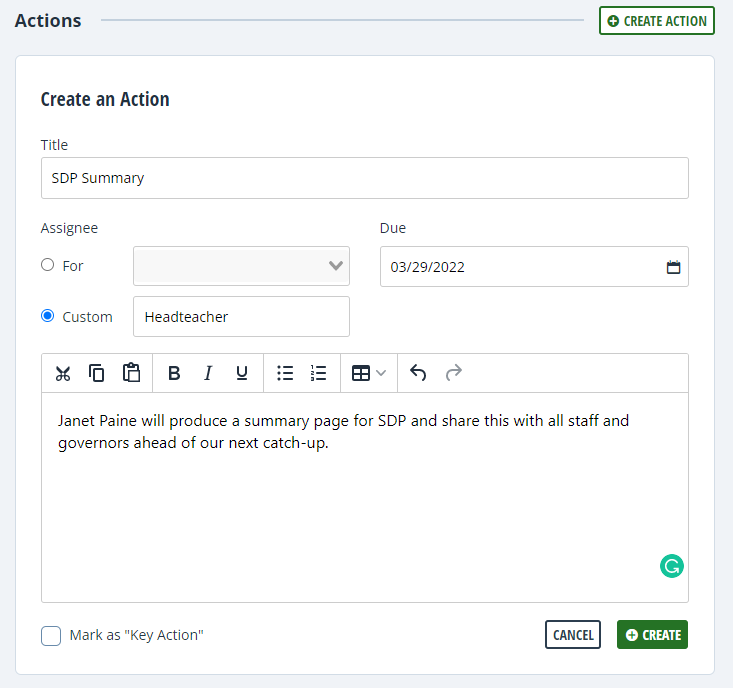Click the SDP Summary title field
Viewport: 733px width, 688px height.
click(365, 178)
